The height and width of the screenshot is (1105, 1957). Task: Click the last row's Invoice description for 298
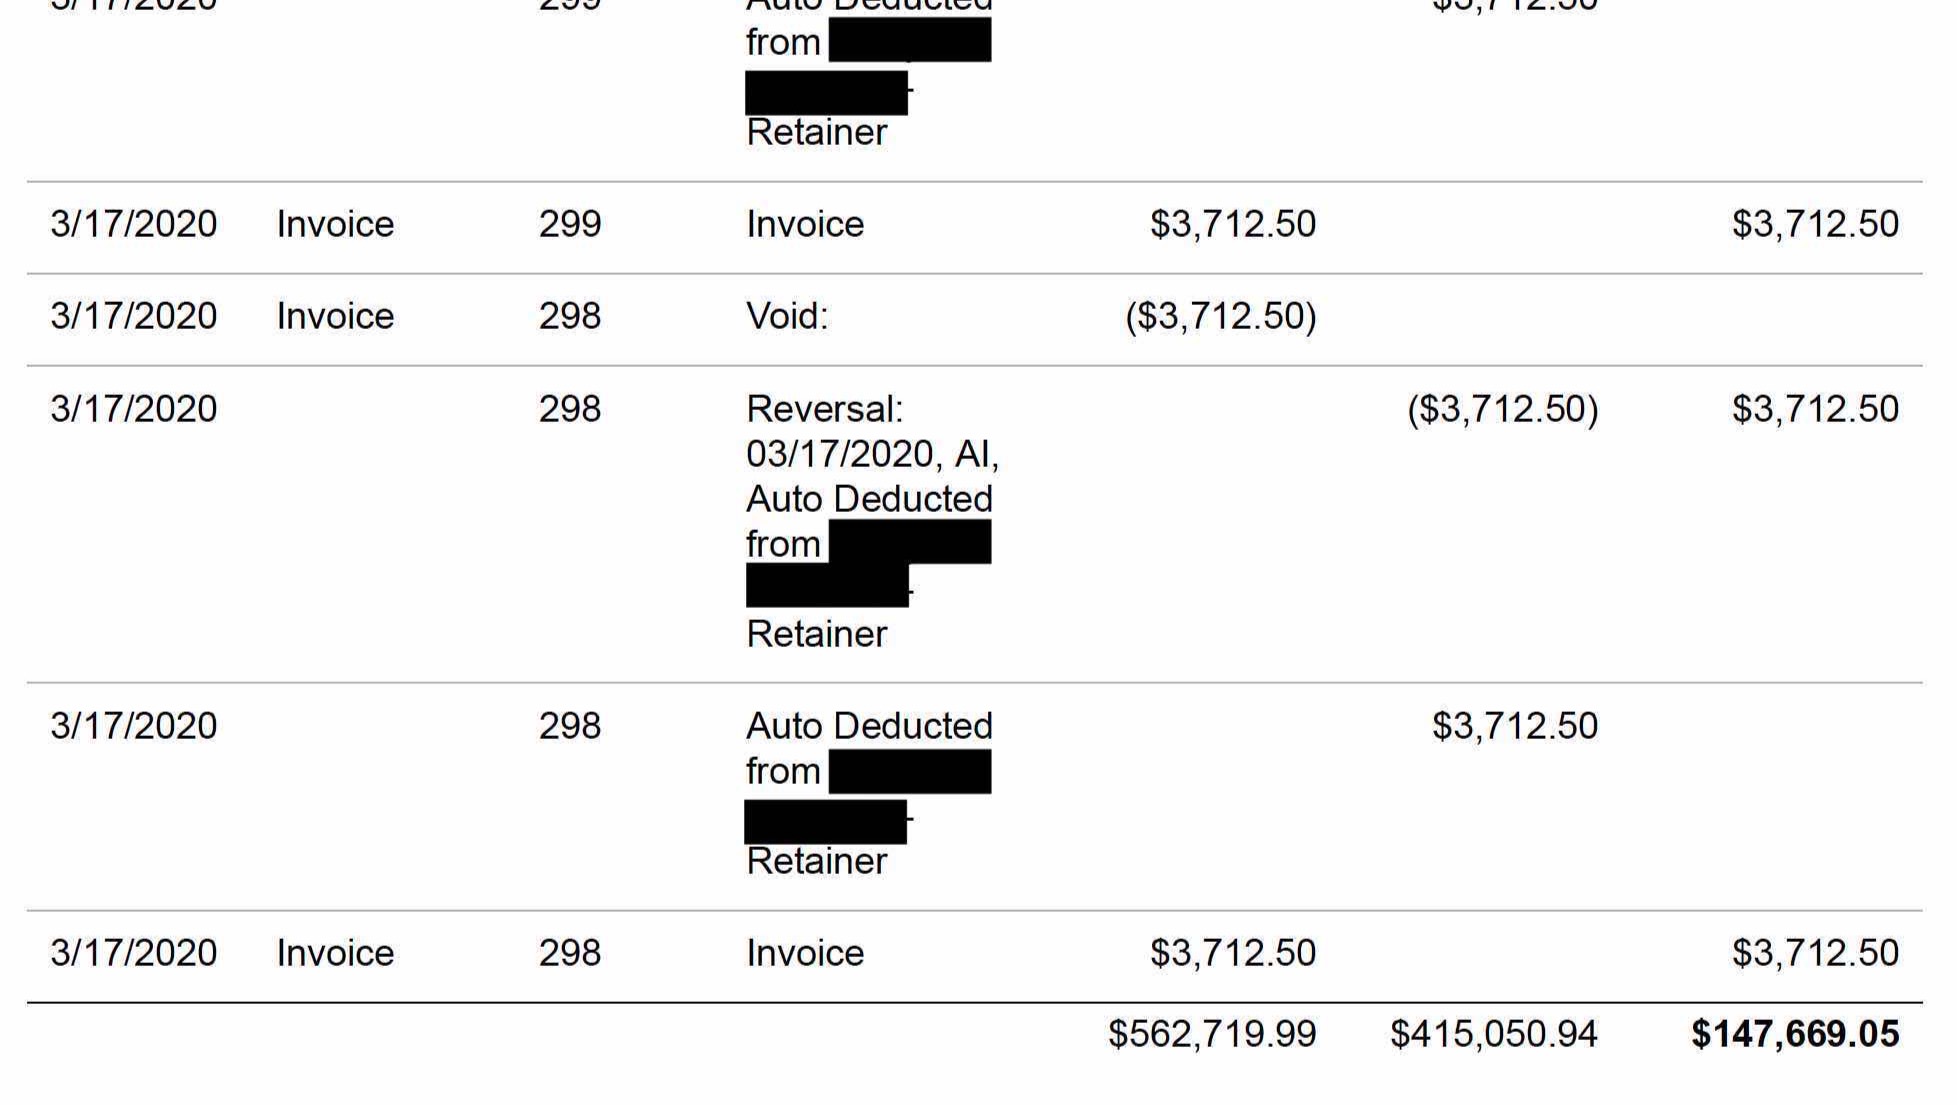pyautogui.click(x=805, y=953)
